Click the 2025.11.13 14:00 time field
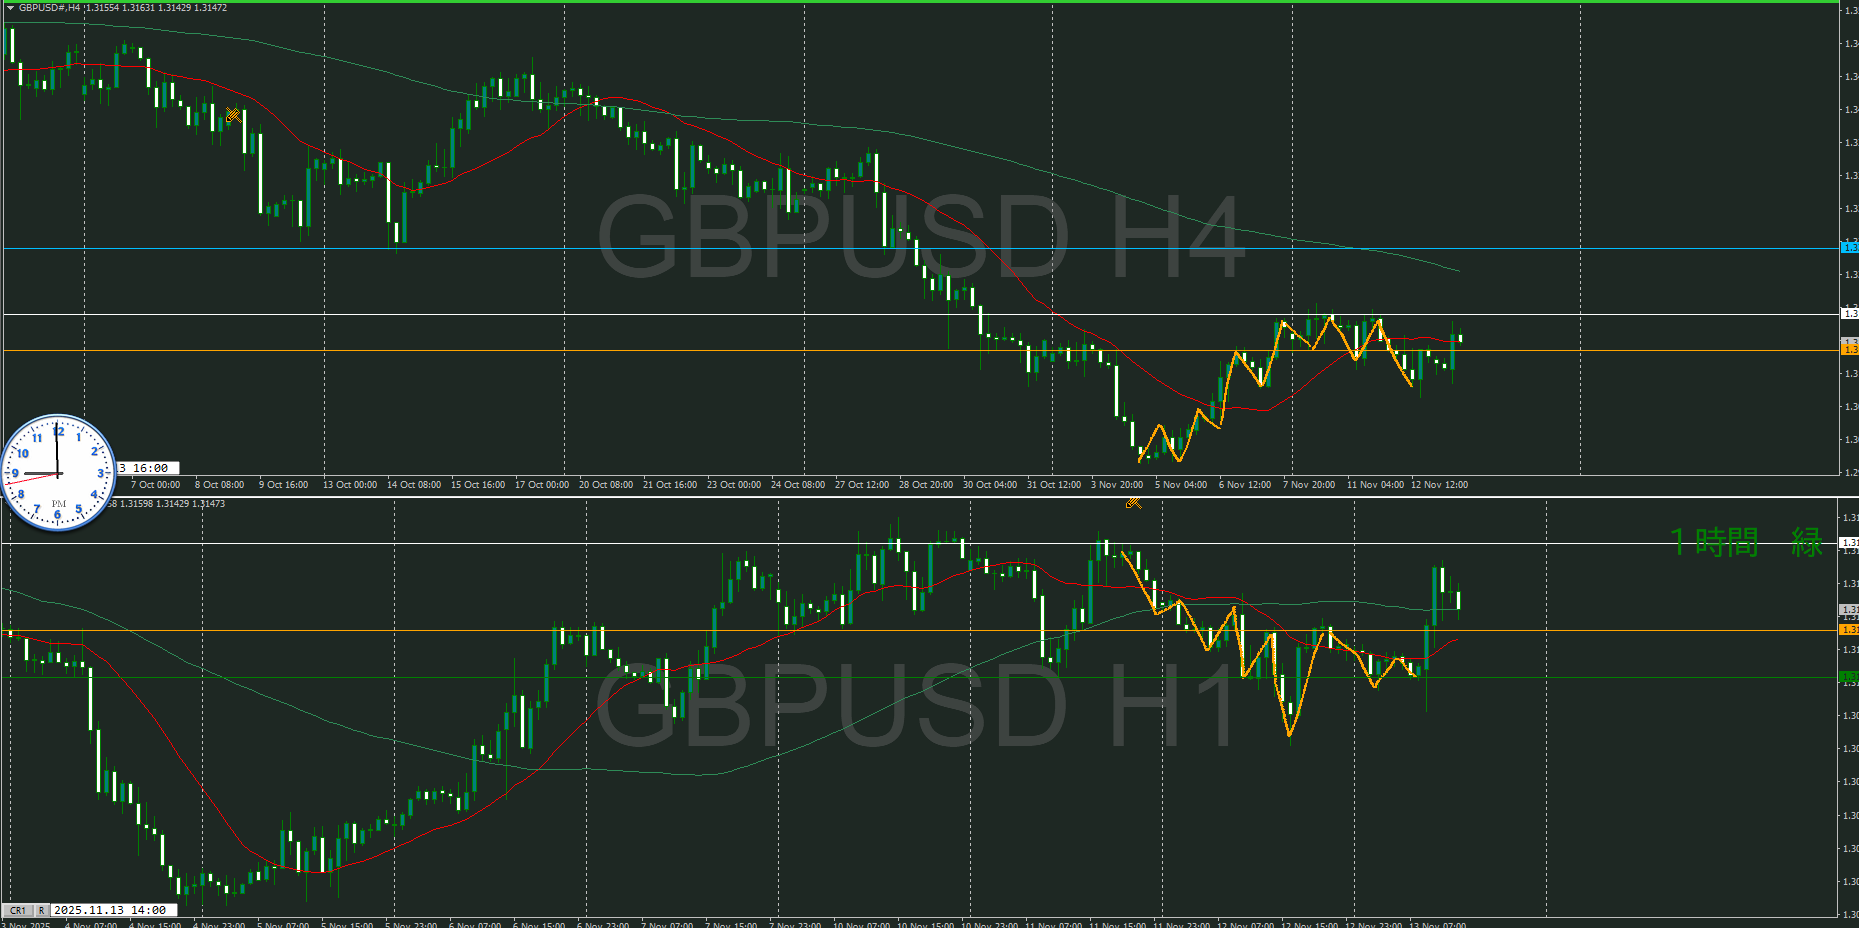Screen dimensions: 1859x928 tap(113, 910)
